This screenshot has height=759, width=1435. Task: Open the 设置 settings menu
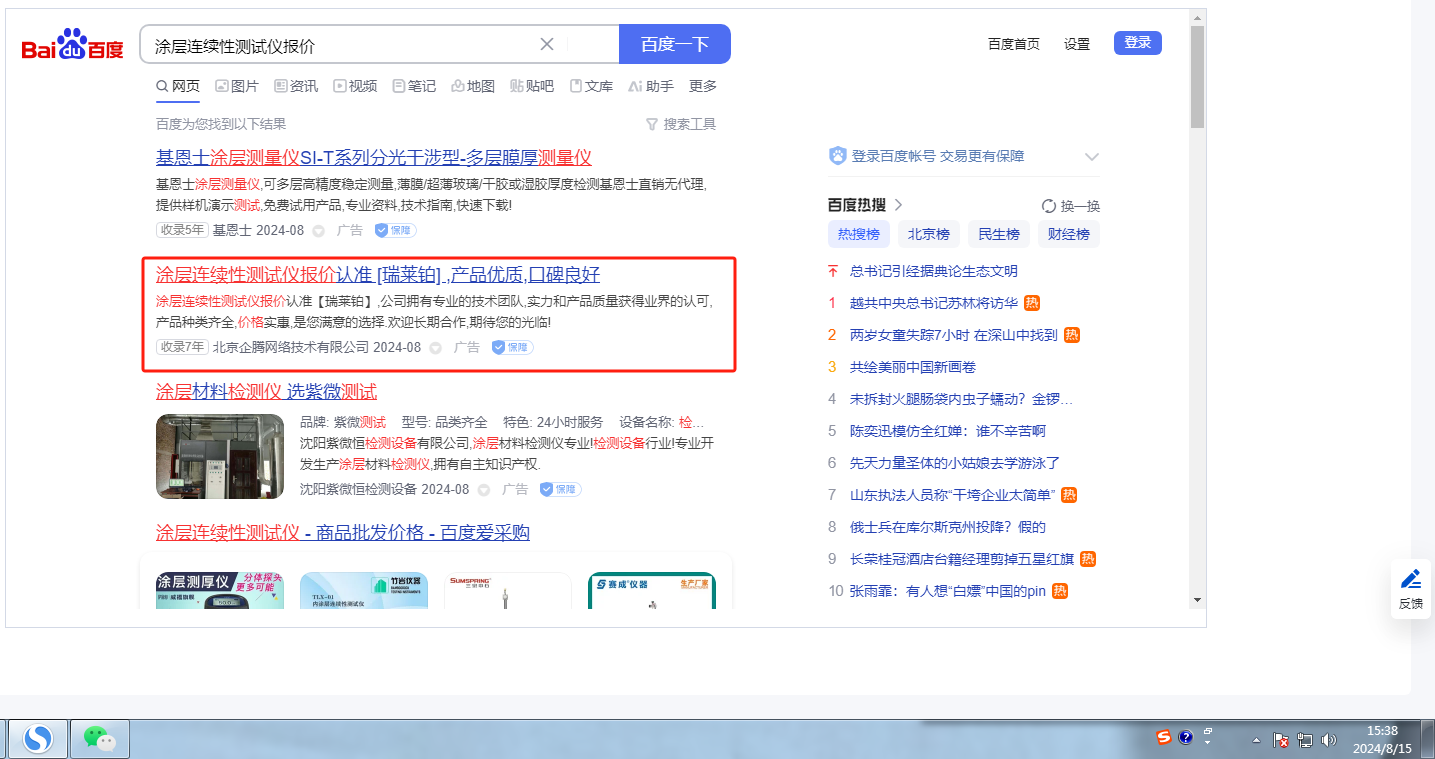pos(1077,44)
